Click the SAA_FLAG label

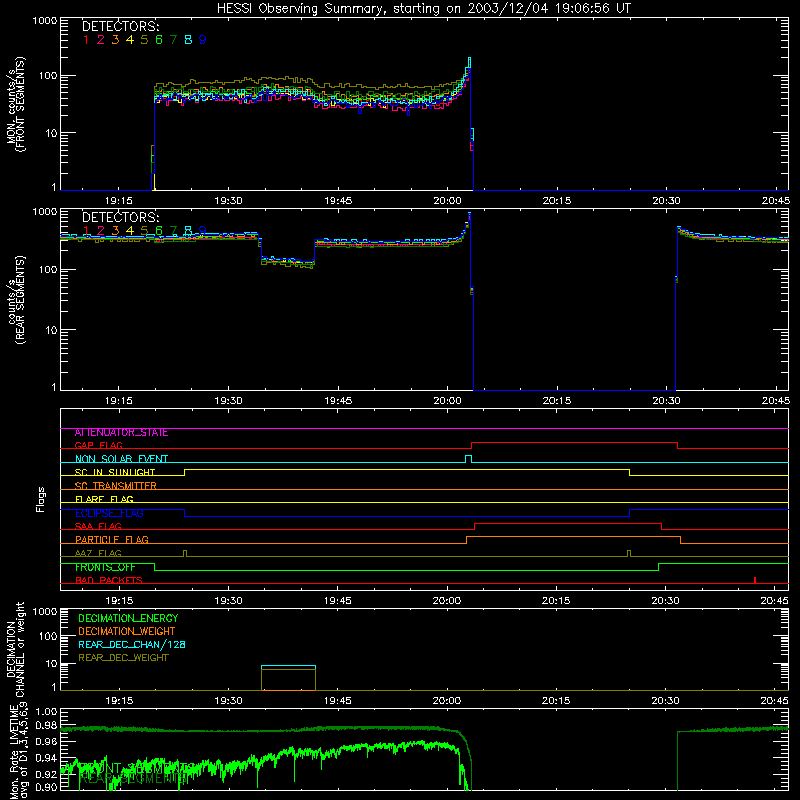click(98, 526)
